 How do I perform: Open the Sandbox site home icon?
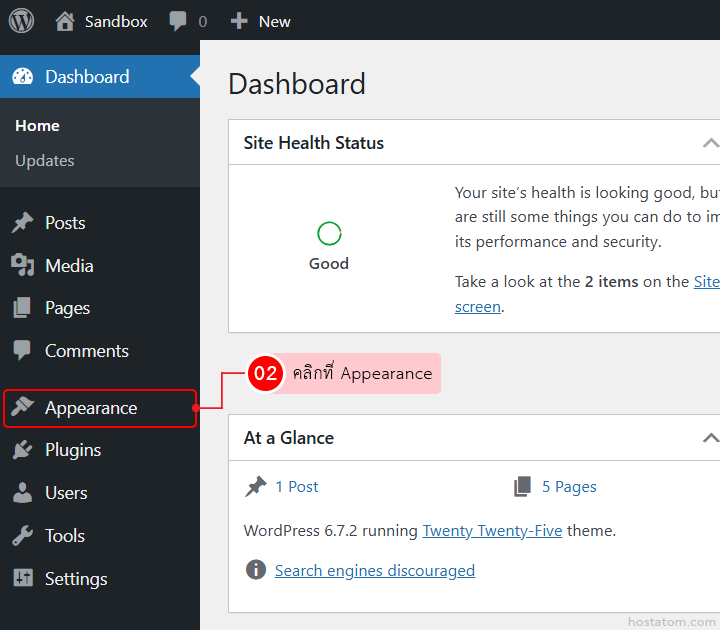(65, 21)
